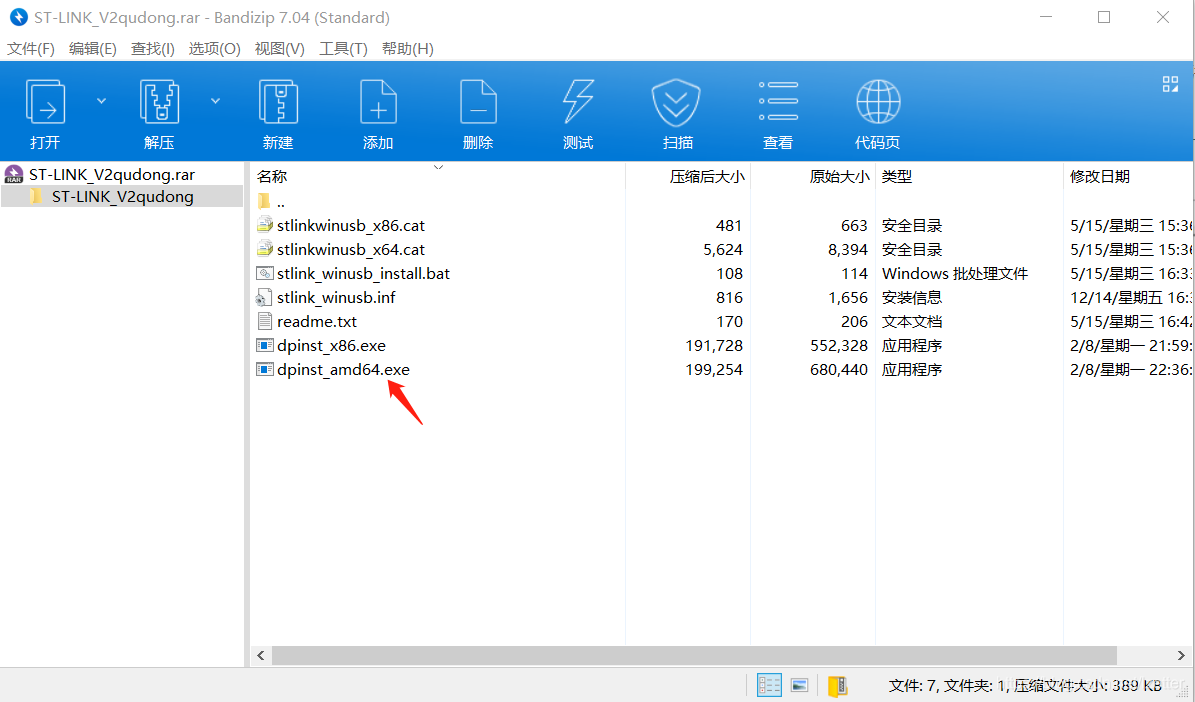Image resolution: width=1195 pixels, height=702 pixels.
Task: Select file stlink_winusb.inf
Action: (336, 297)
